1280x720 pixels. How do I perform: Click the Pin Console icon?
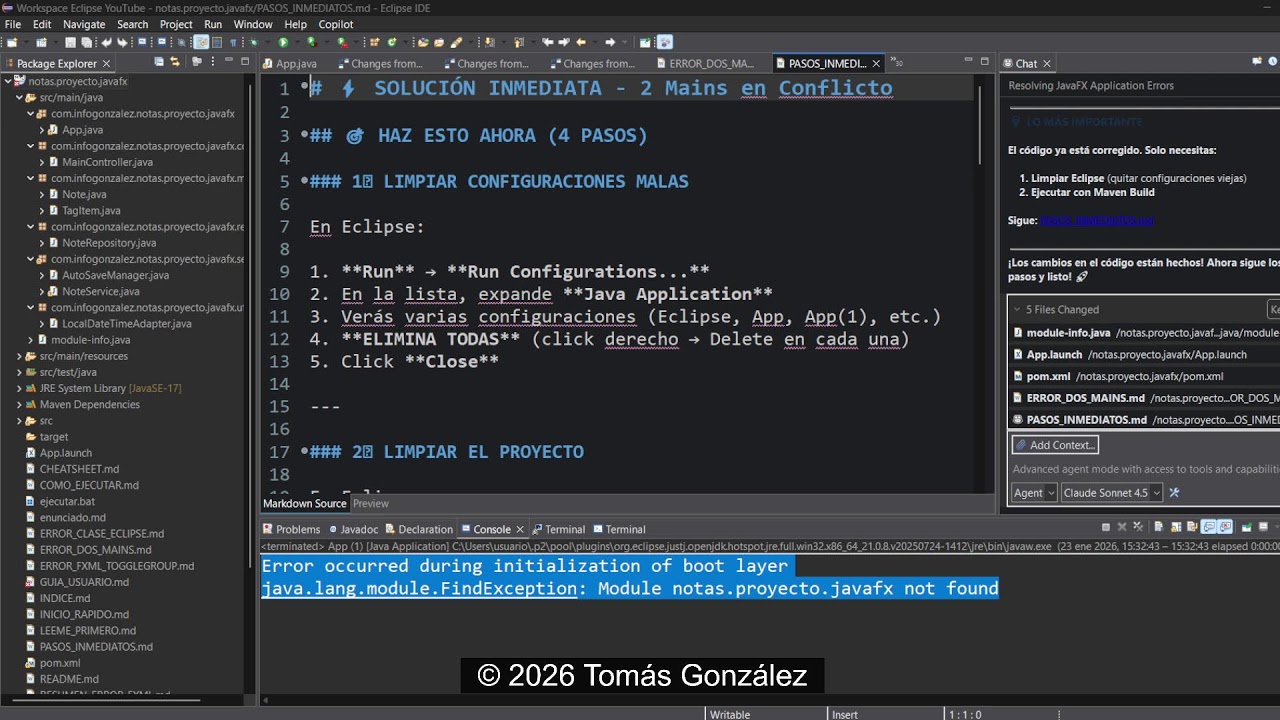[1247, 527]
